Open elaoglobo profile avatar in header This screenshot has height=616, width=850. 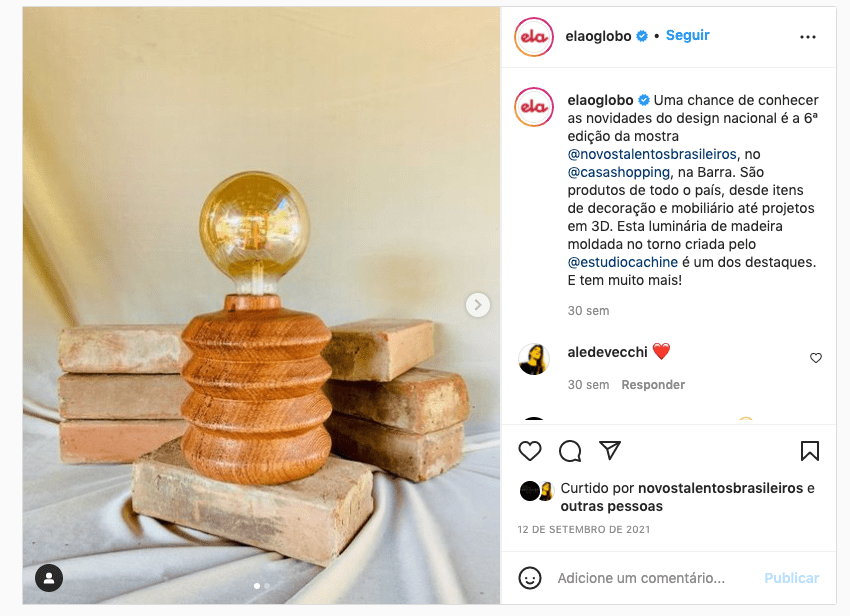pos(534,37)
